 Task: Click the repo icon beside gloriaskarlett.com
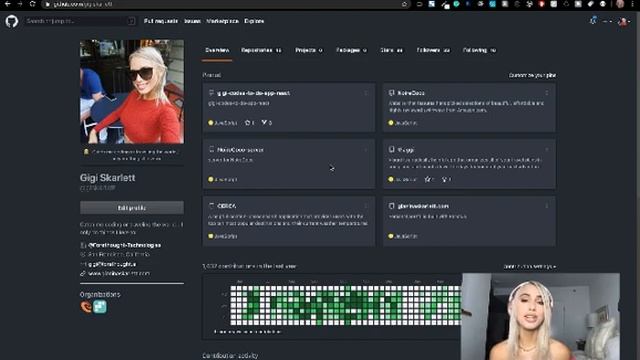coord(391,206)
